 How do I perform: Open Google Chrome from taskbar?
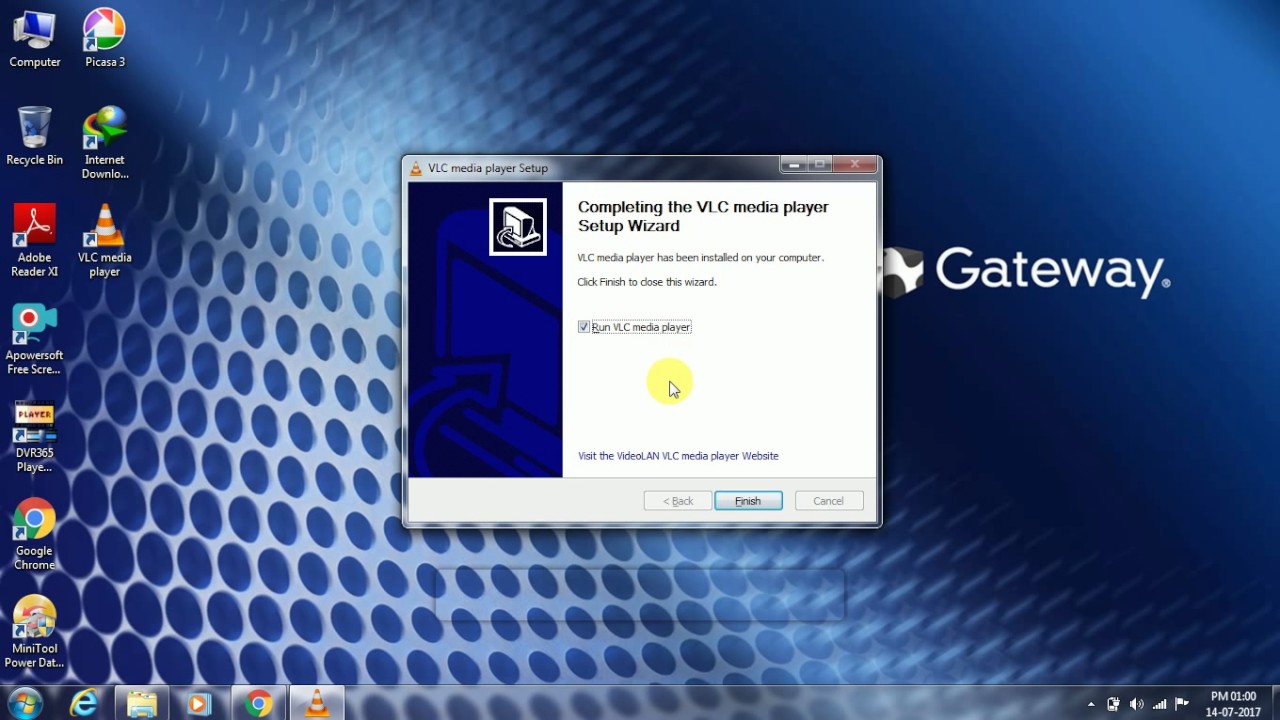(258, 703)
